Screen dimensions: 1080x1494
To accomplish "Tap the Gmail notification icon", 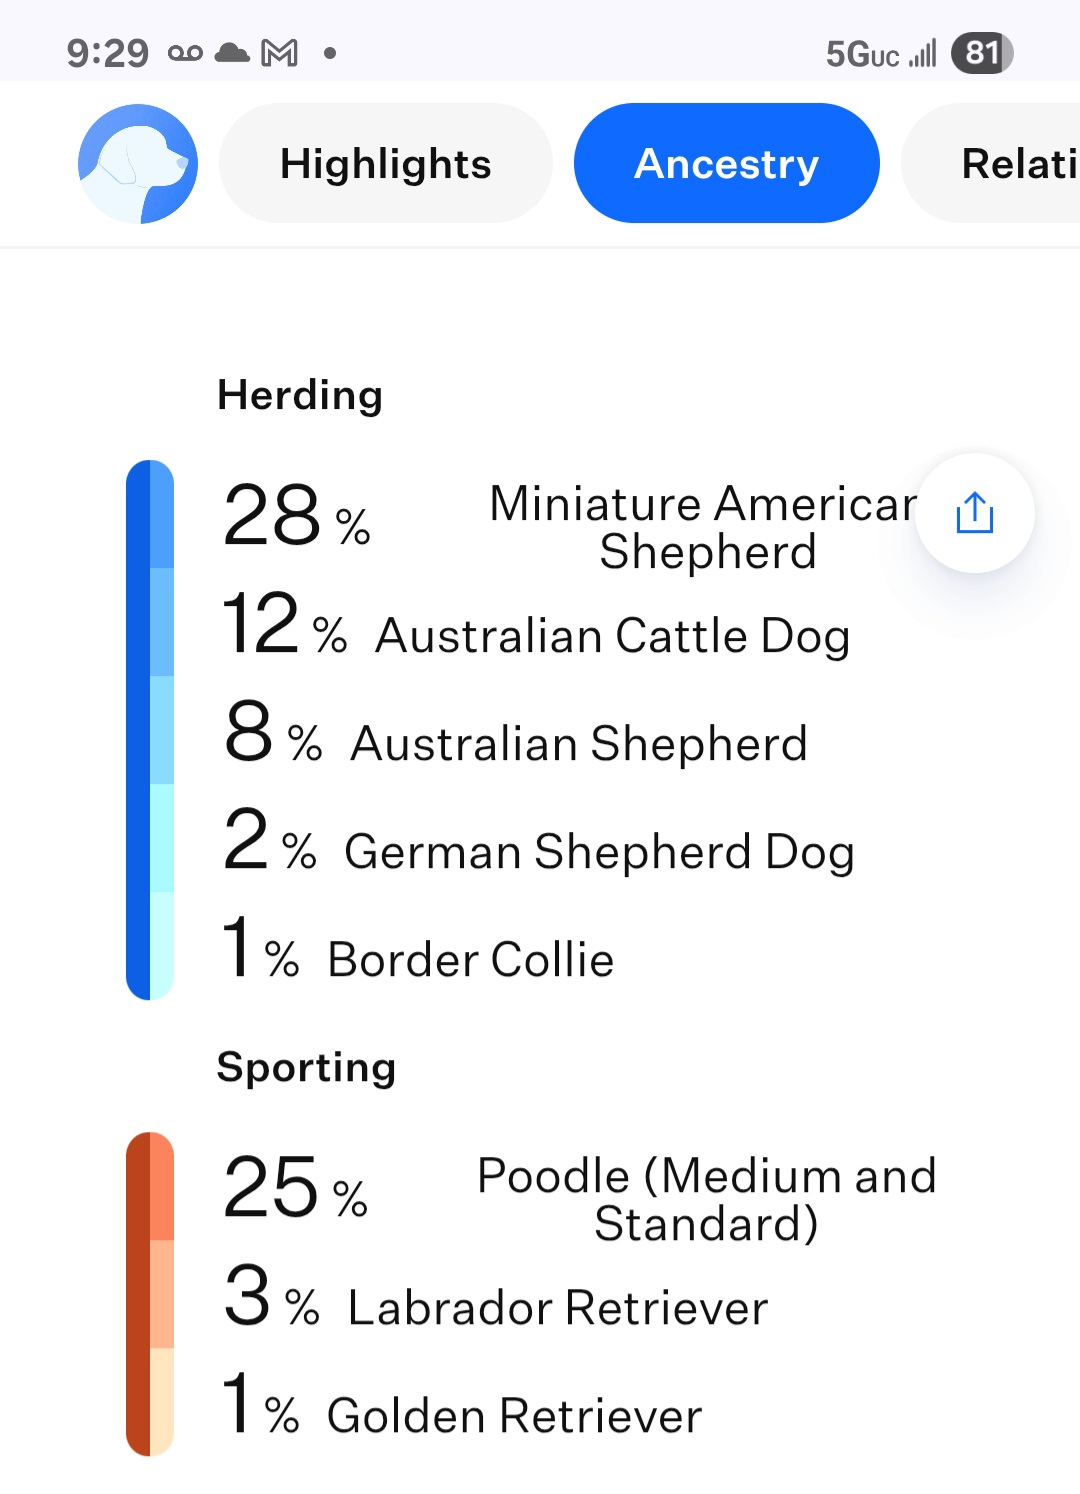I will click(279, 53).
